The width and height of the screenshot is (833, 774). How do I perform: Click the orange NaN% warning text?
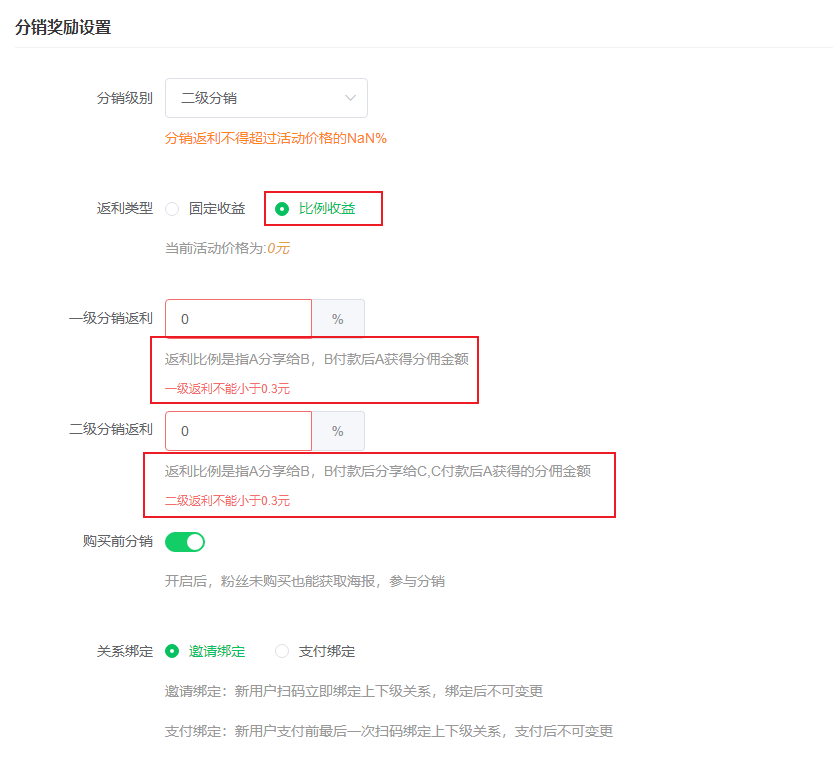pos(280,140)
